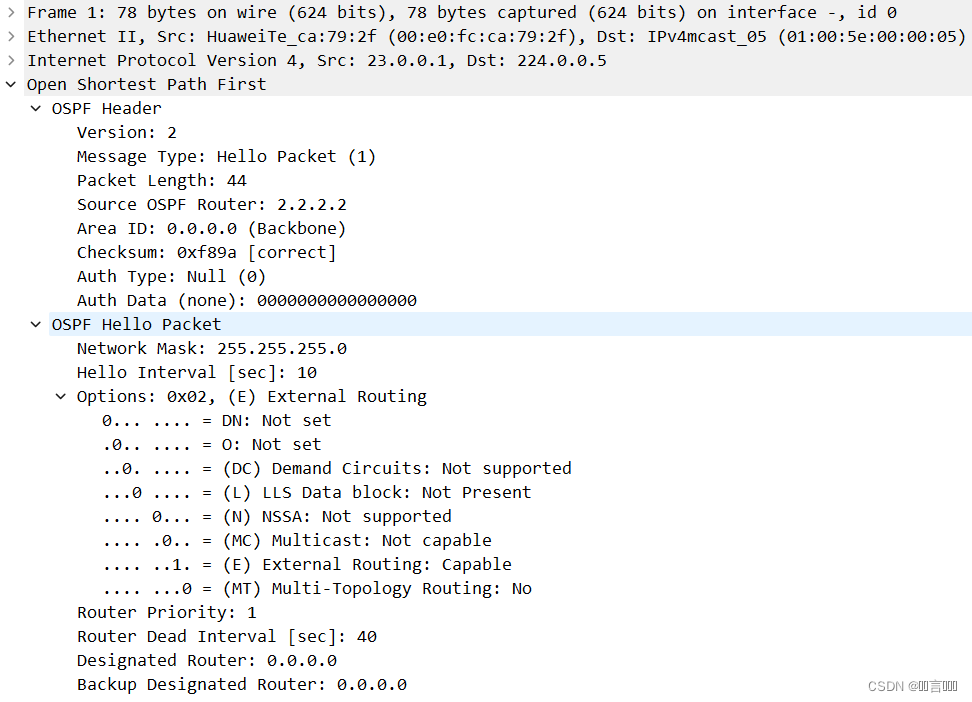This screenshot has width=972, height=702.
Task: Collapse the OSPF Header subtree
Action: [x=36, y=108]
